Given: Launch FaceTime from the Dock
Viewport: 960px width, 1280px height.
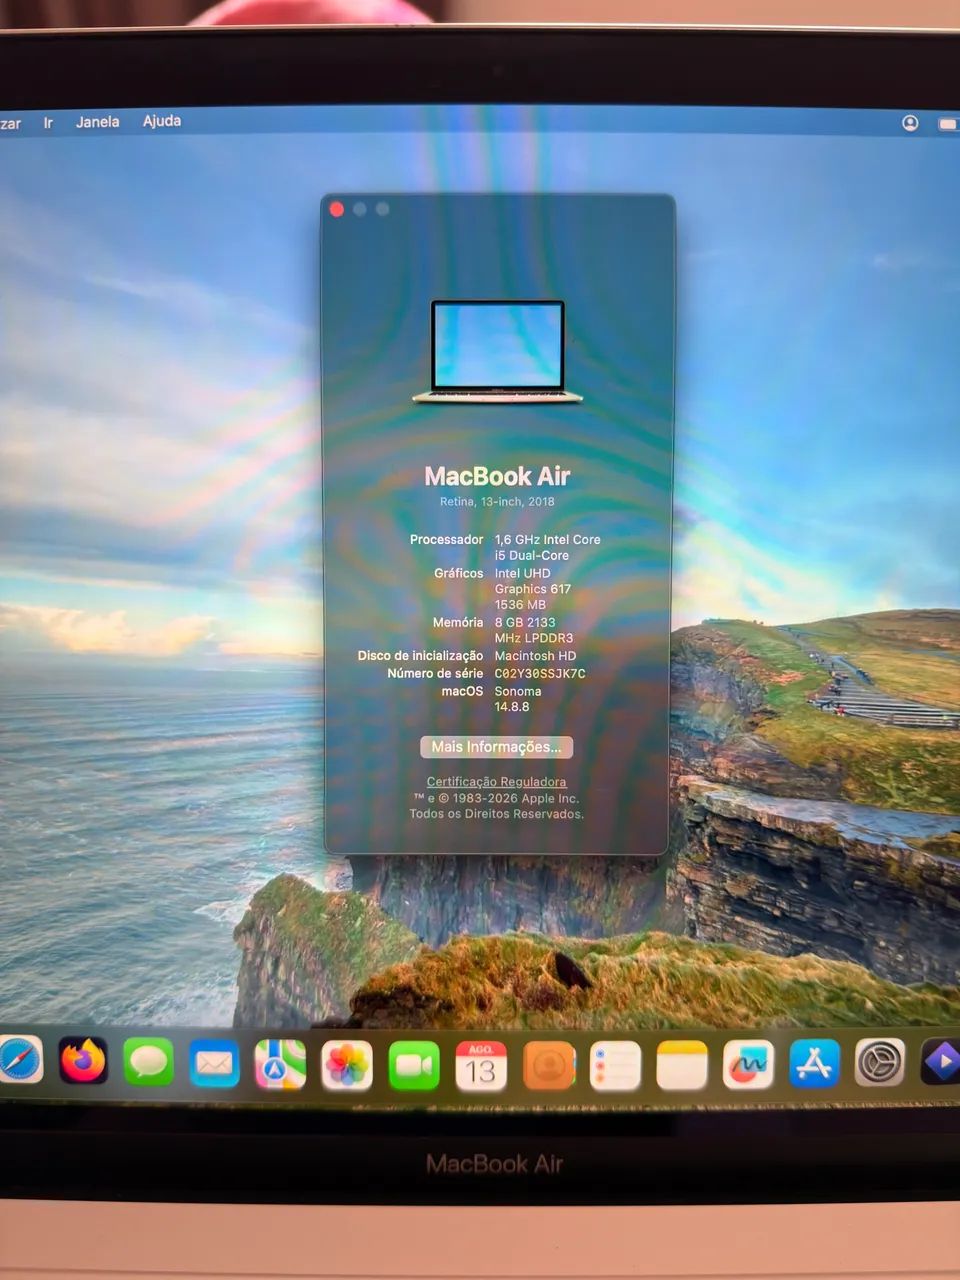Looking at the screenshot, I should tap(414, 1066).
